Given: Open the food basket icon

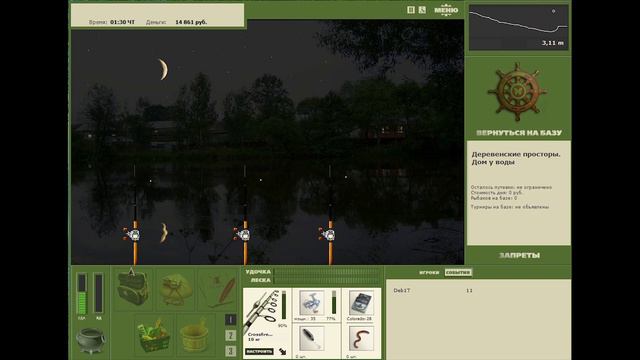Looking at the screenshot, I should [154, 336].
